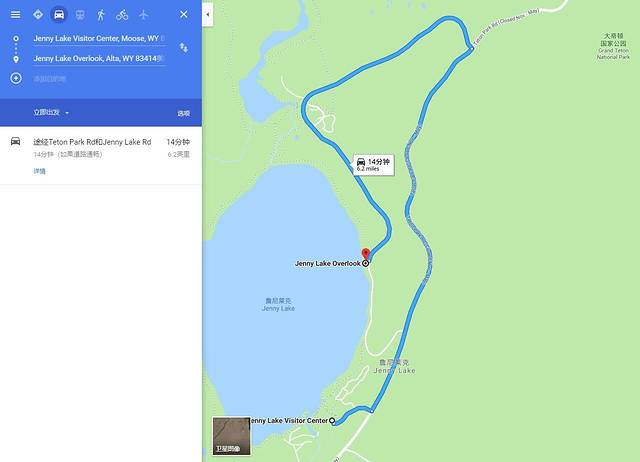Open the leave now time dropdown
640x462 pixels.
click(51, 113)
